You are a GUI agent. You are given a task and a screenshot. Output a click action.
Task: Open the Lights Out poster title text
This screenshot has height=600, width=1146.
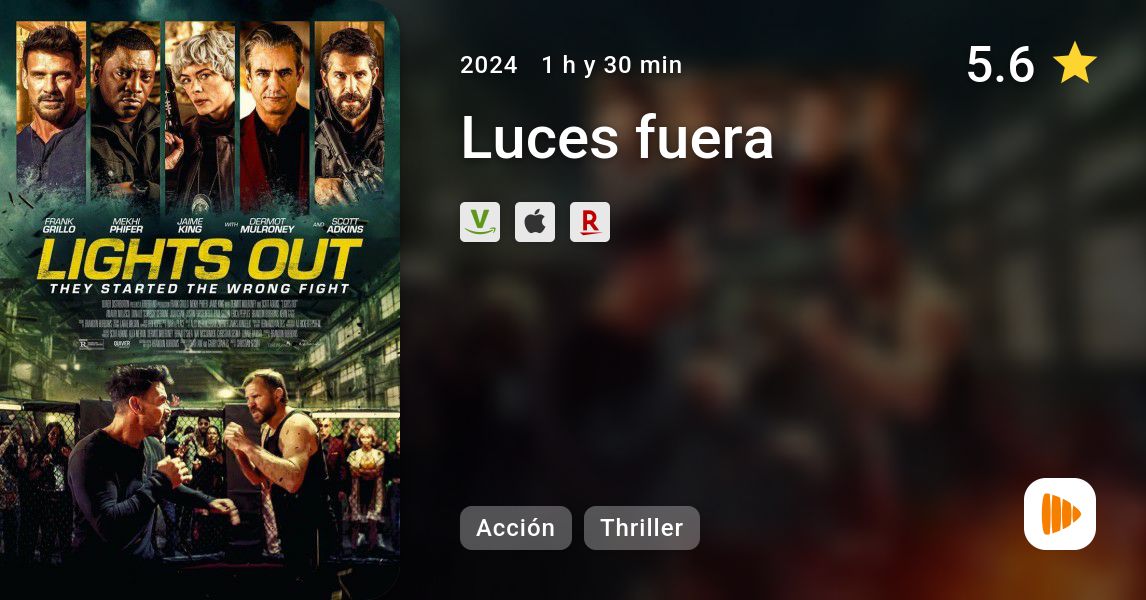pos(199,260)
